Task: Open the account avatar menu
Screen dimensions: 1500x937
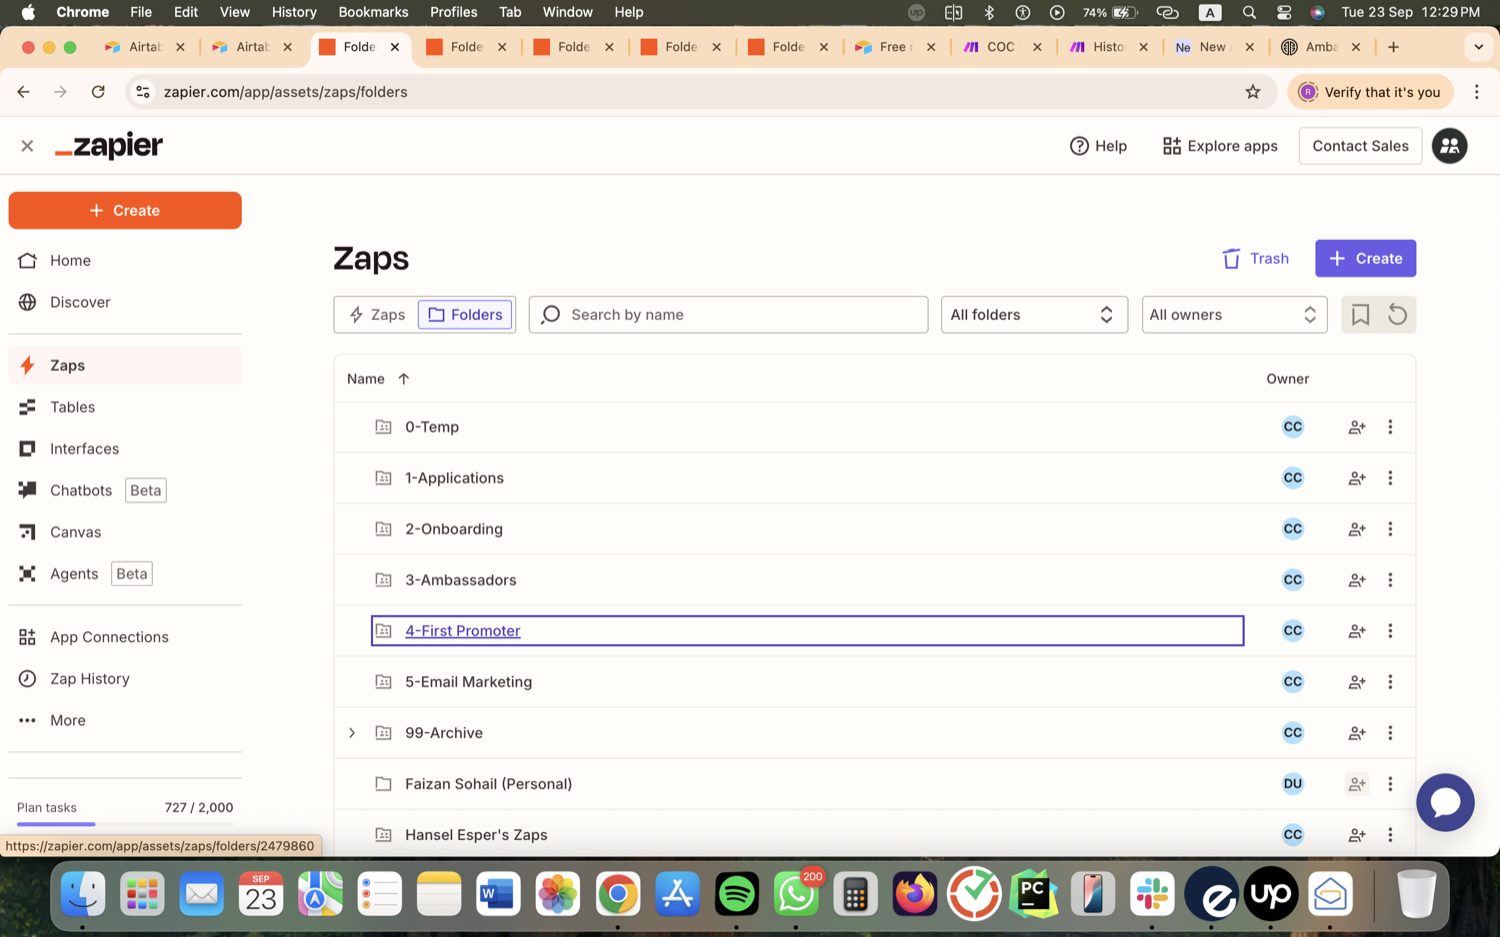Action: pos(1449,146)
